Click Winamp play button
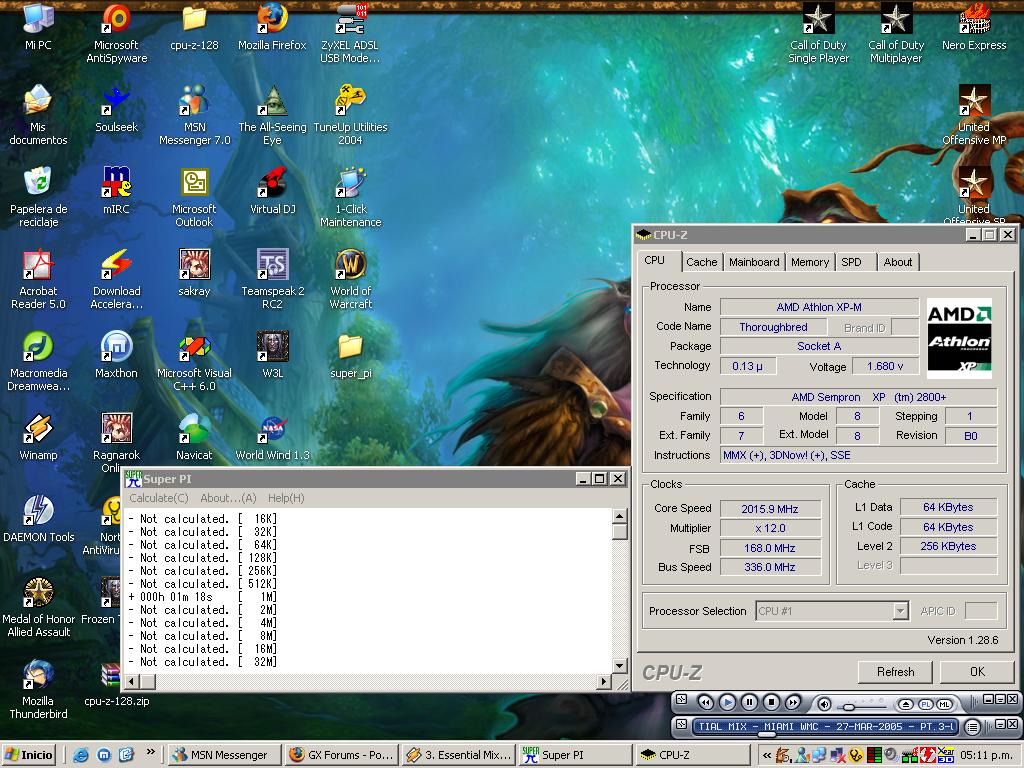This screenshot has width=1024, height=768. click(x=727, y=703)
